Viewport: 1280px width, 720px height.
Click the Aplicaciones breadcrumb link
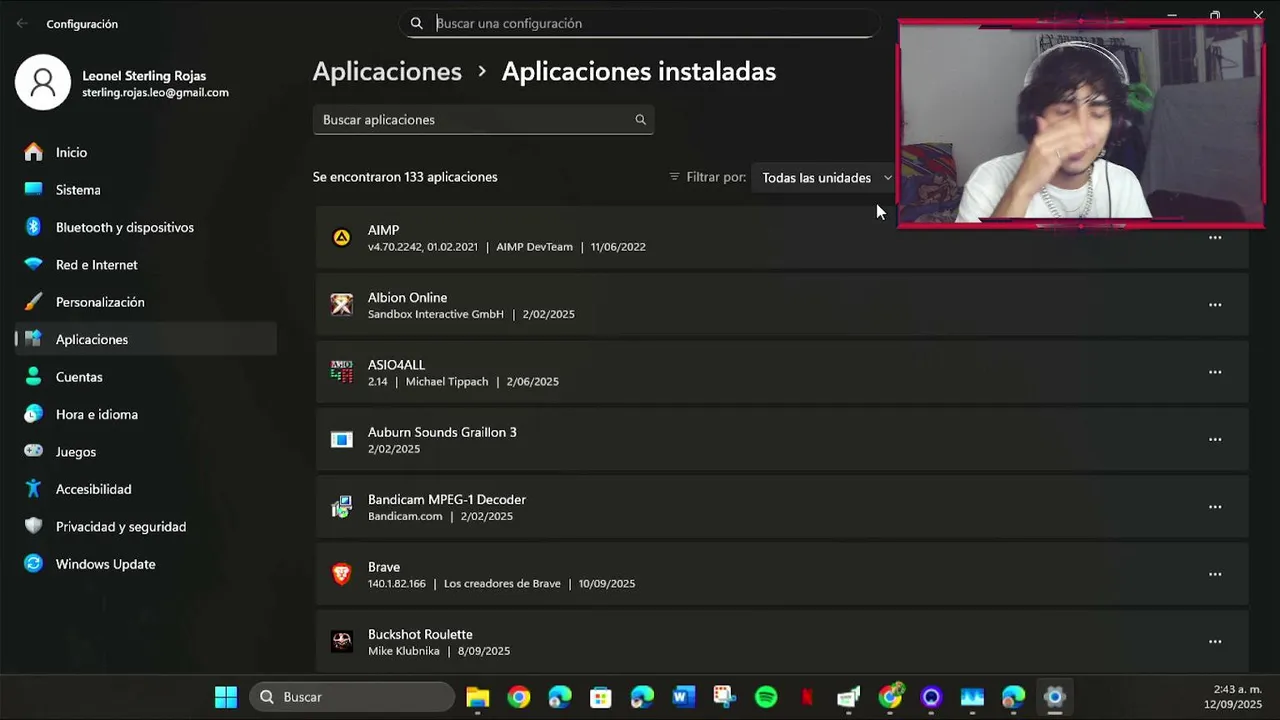387,72
